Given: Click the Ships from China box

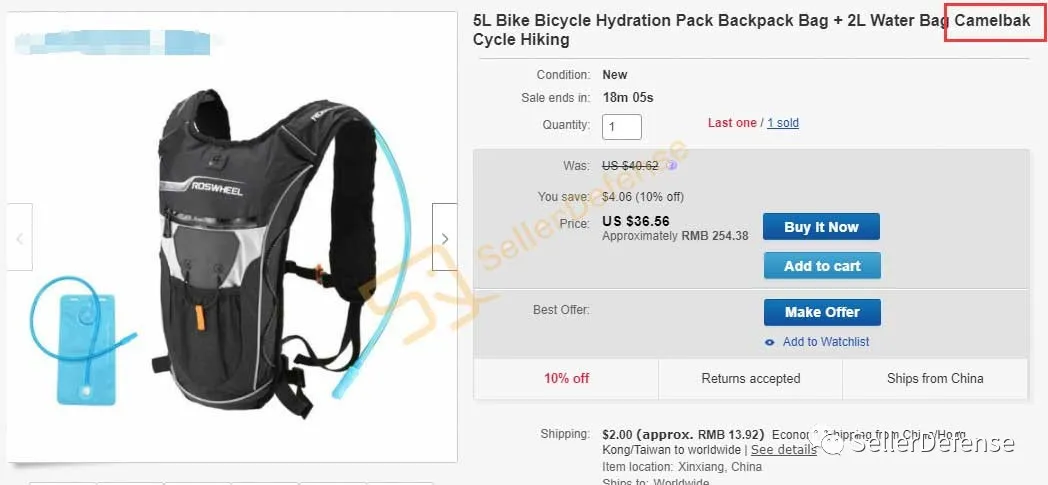Looking at the screenshot, I should [935, 379].
